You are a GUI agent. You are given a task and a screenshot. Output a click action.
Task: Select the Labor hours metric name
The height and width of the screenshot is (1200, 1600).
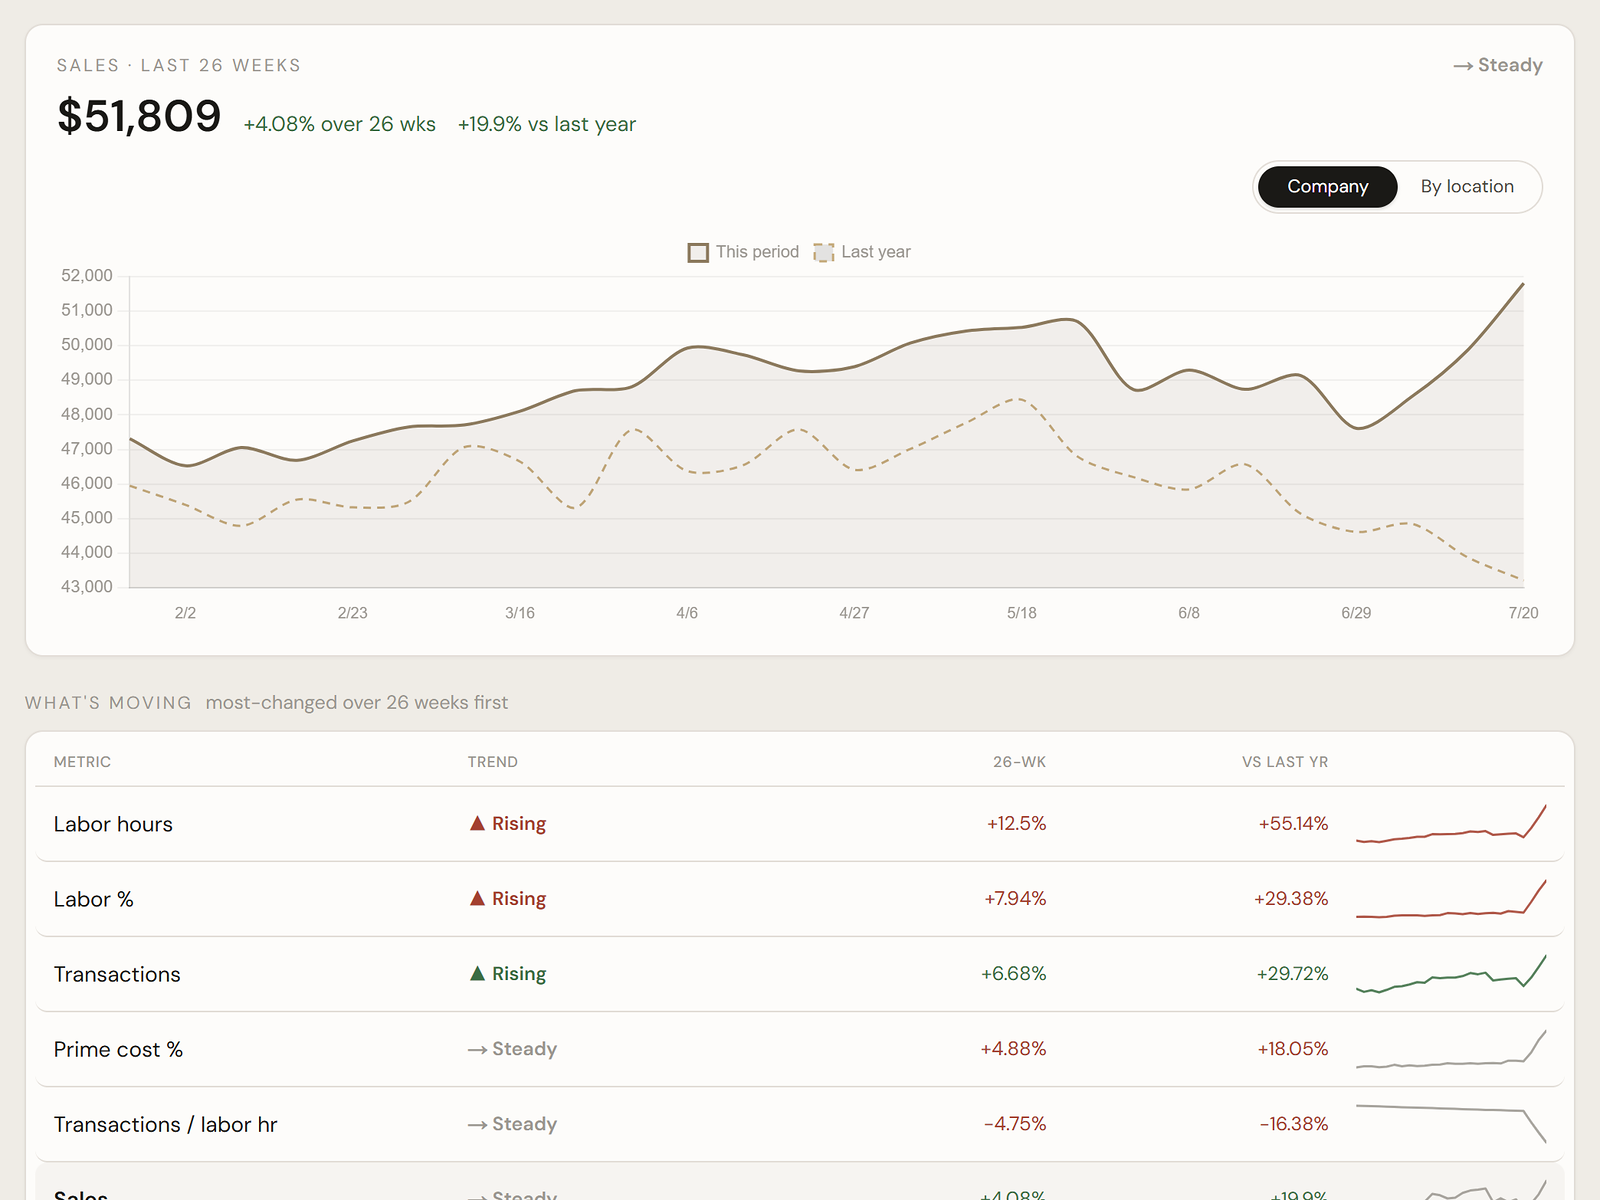click(113, 824)
